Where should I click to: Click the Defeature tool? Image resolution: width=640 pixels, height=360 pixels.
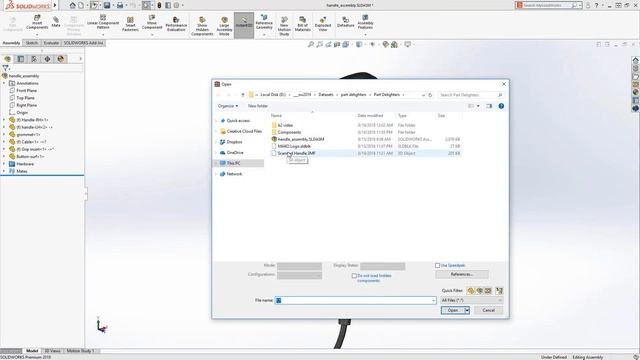345,22
